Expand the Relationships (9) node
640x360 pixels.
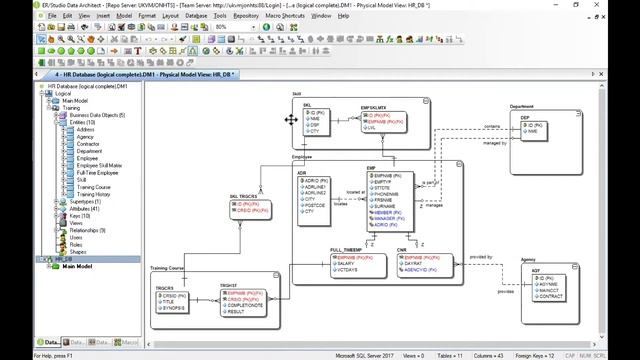(x=56, y=230)
